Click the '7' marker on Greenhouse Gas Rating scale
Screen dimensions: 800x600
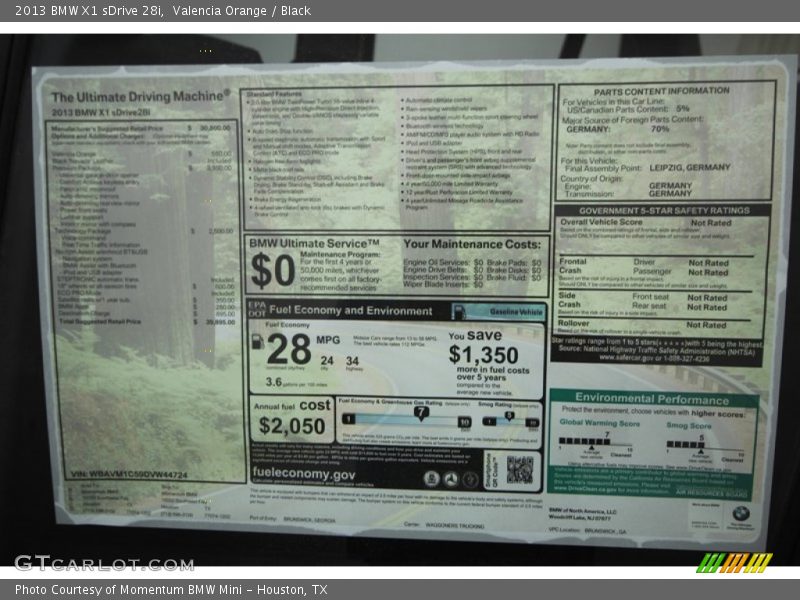pyautogui.click(x=420, y=413)
